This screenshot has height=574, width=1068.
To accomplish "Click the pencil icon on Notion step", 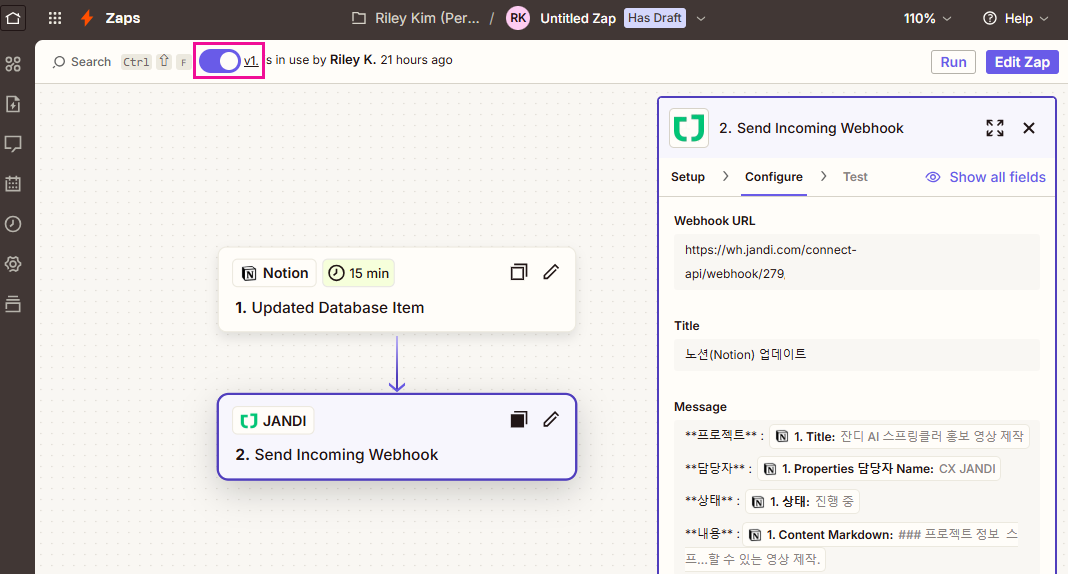I will (551, 272).
